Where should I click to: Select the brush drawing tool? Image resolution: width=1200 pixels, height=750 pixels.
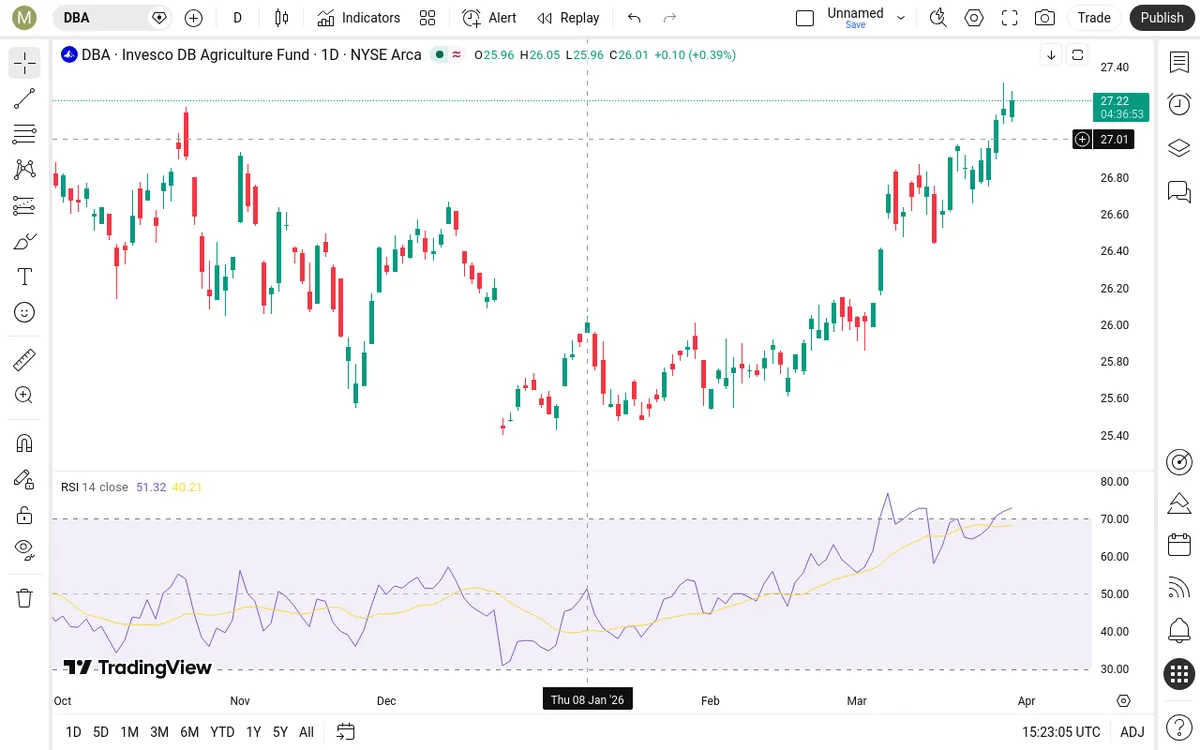[x=25, y=241]
